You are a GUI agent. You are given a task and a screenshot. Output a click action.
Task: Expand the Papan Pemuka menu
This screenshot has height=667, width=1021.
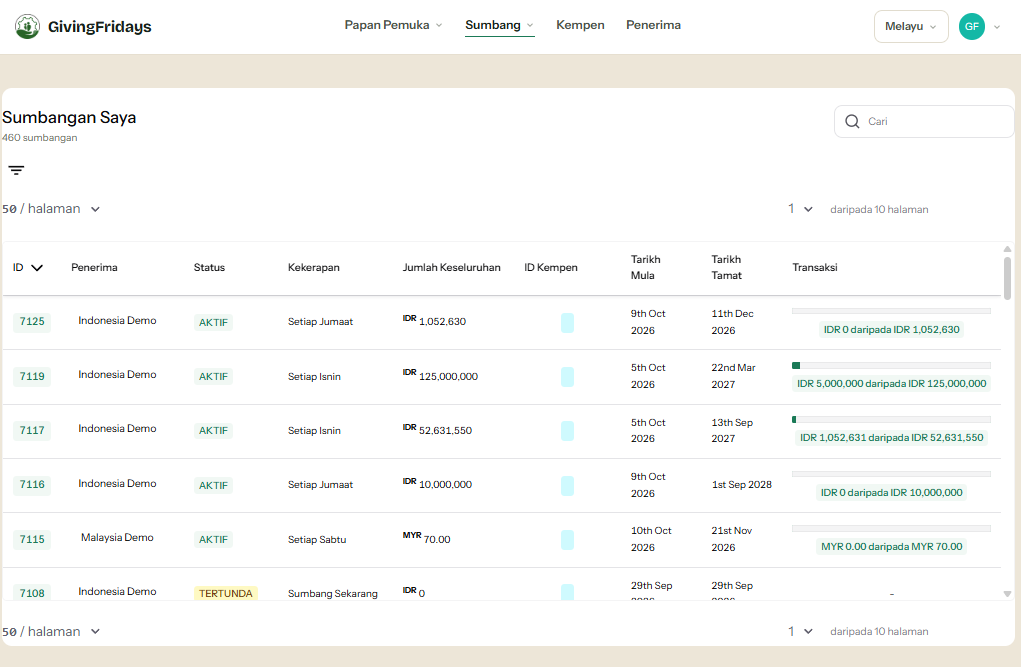click(393, 25)
